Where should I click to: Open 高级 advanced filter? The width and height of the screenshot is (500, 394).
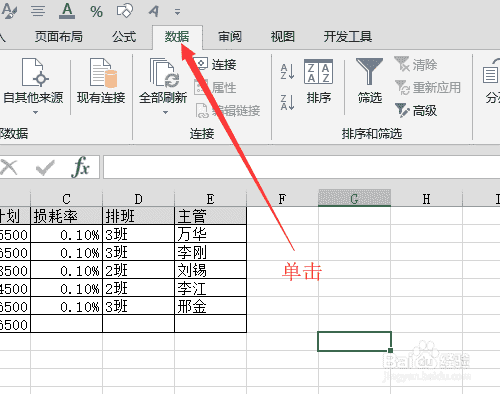coord(416,111)
